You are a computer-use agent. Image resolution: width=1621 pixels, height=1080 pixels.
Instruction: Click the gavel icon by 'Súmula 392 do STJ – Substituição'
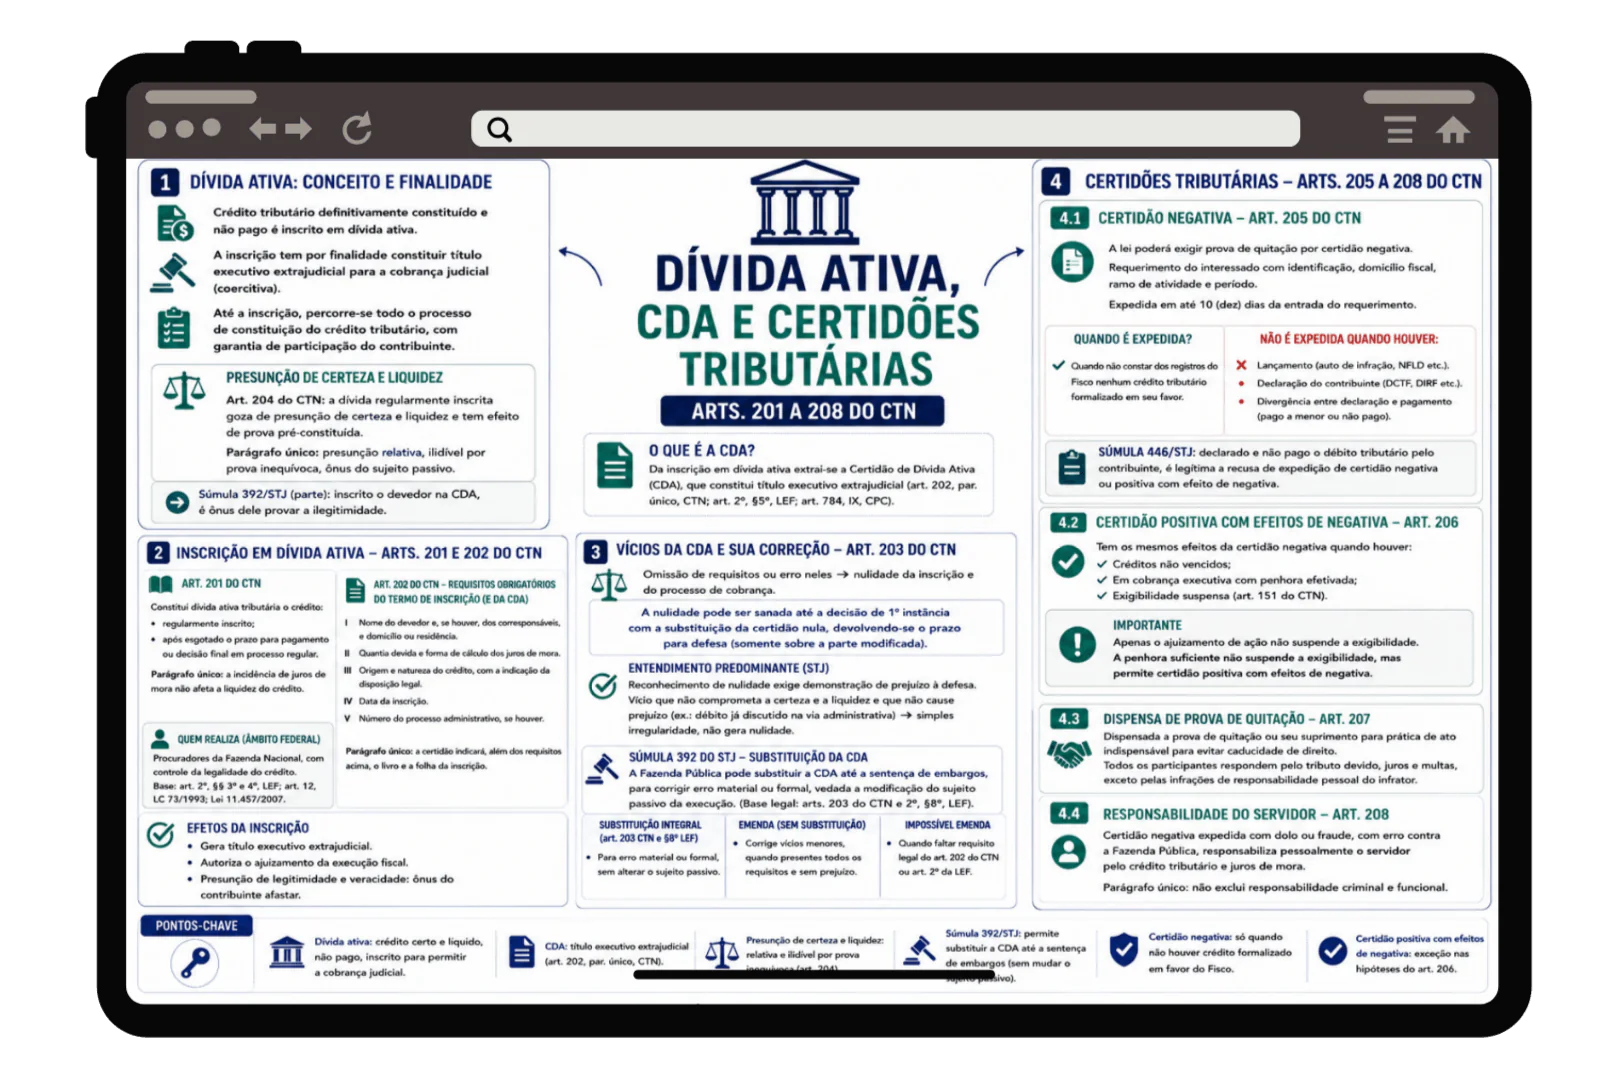(x=602, y=768)
